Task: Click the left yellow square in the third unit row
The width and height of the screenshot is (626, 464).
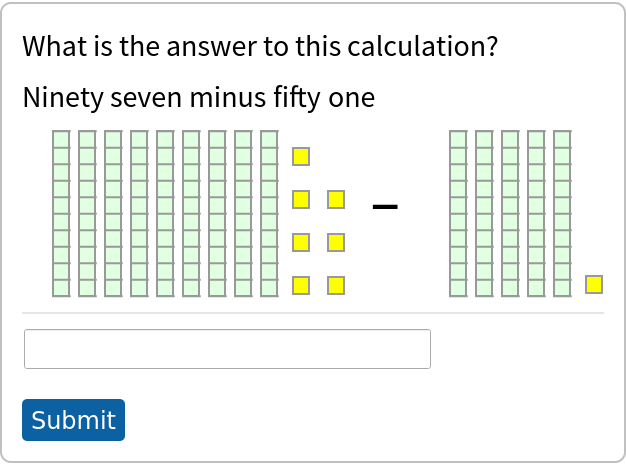Action: pos(301,243)
